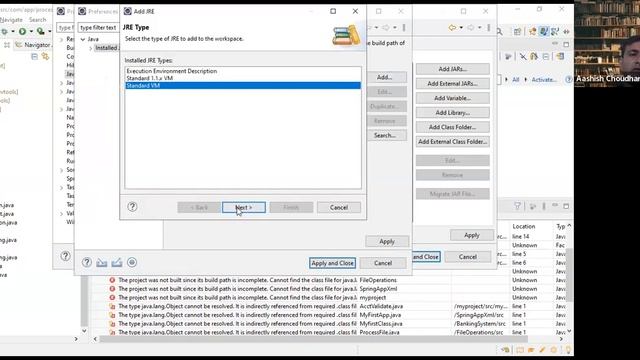
Task: Click the Activate... link
Action: pyautogui.click(x=544, y=80)
